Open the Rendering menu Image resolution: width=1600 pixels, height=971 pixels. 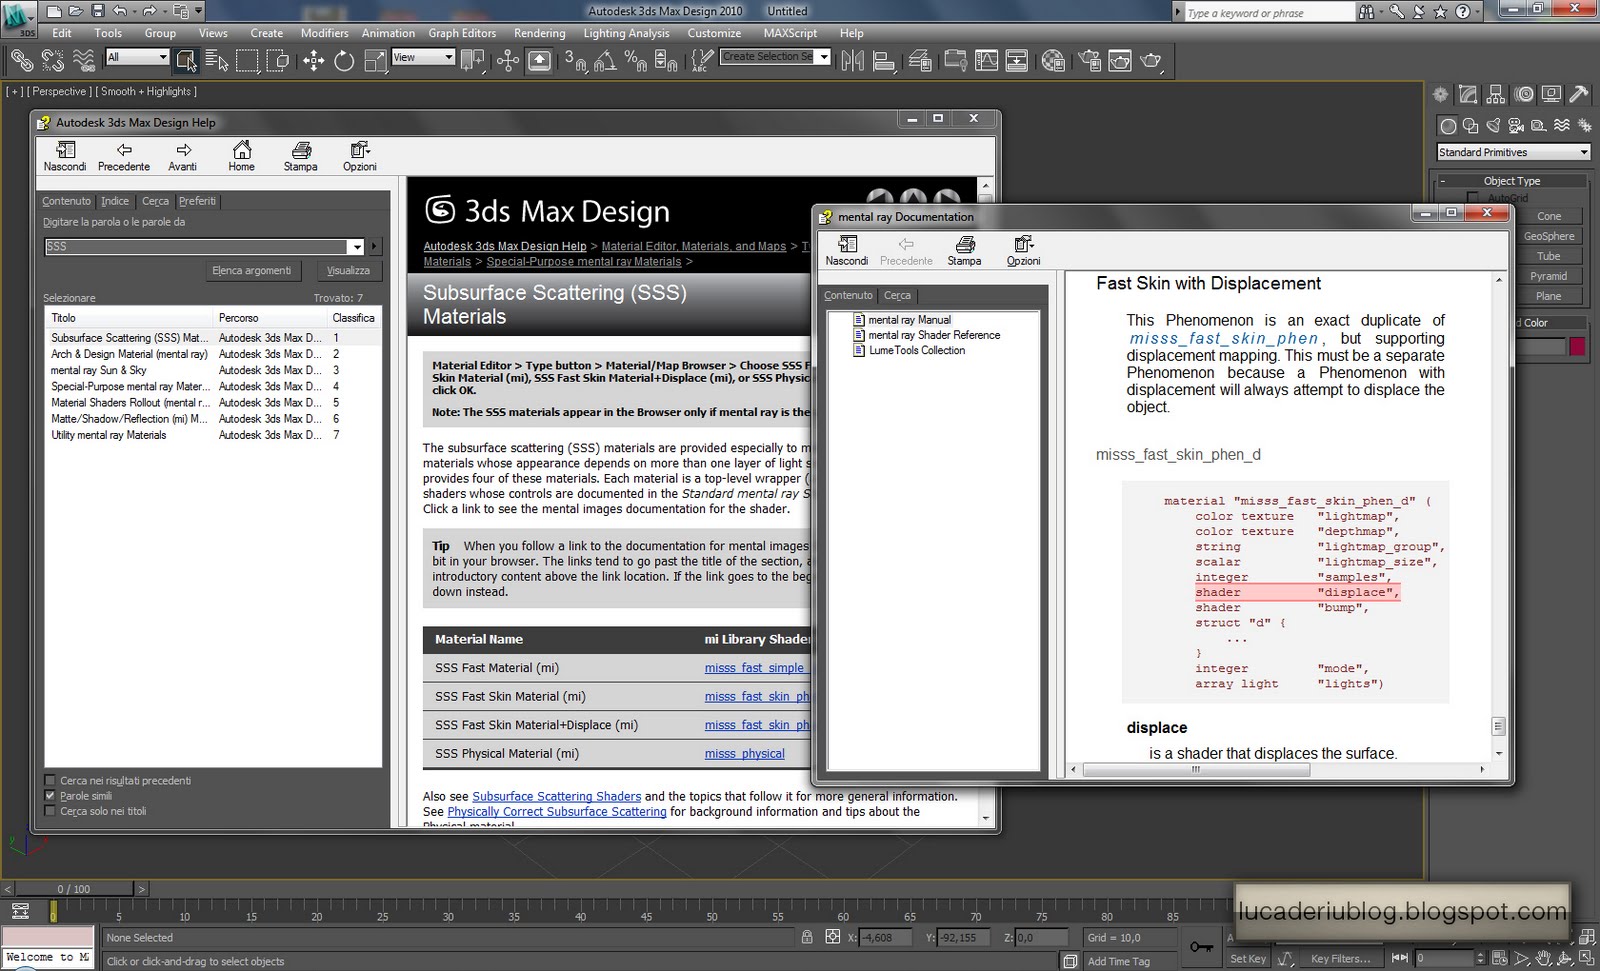539,33
